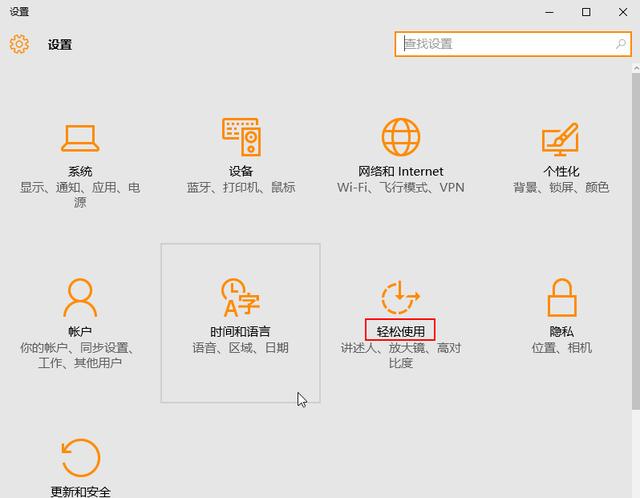The width and height of the screenshot is (640, 498).
Task: Click the description 你的帐户、同步设置、工作、其他用户
Action: [77, 355]
